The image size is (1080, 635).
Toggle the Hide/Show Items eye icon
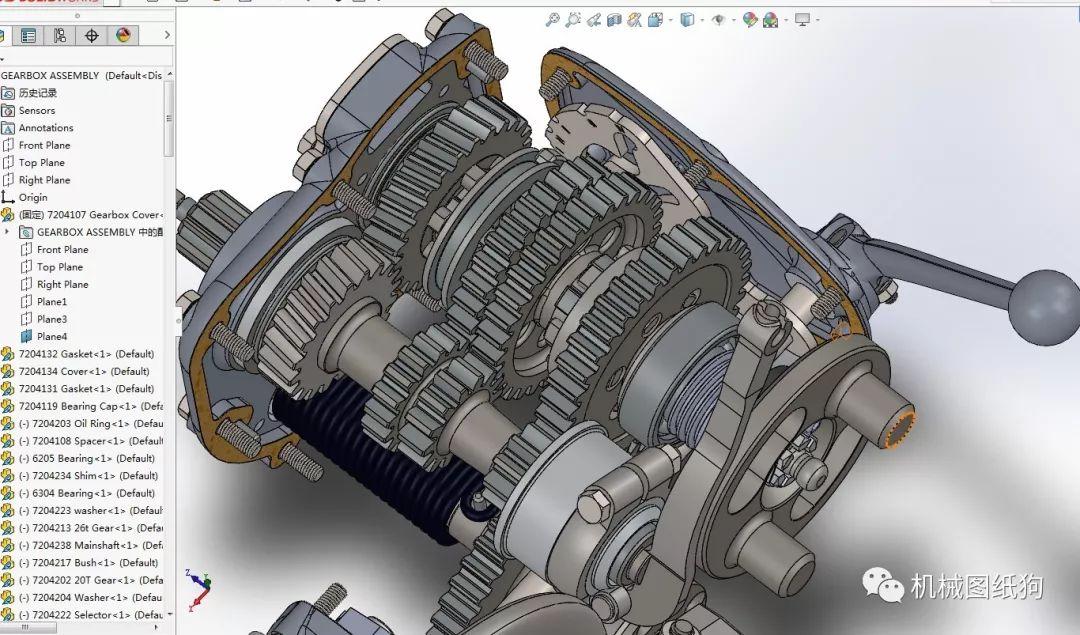pyautogui.click(x=719, y=18)
